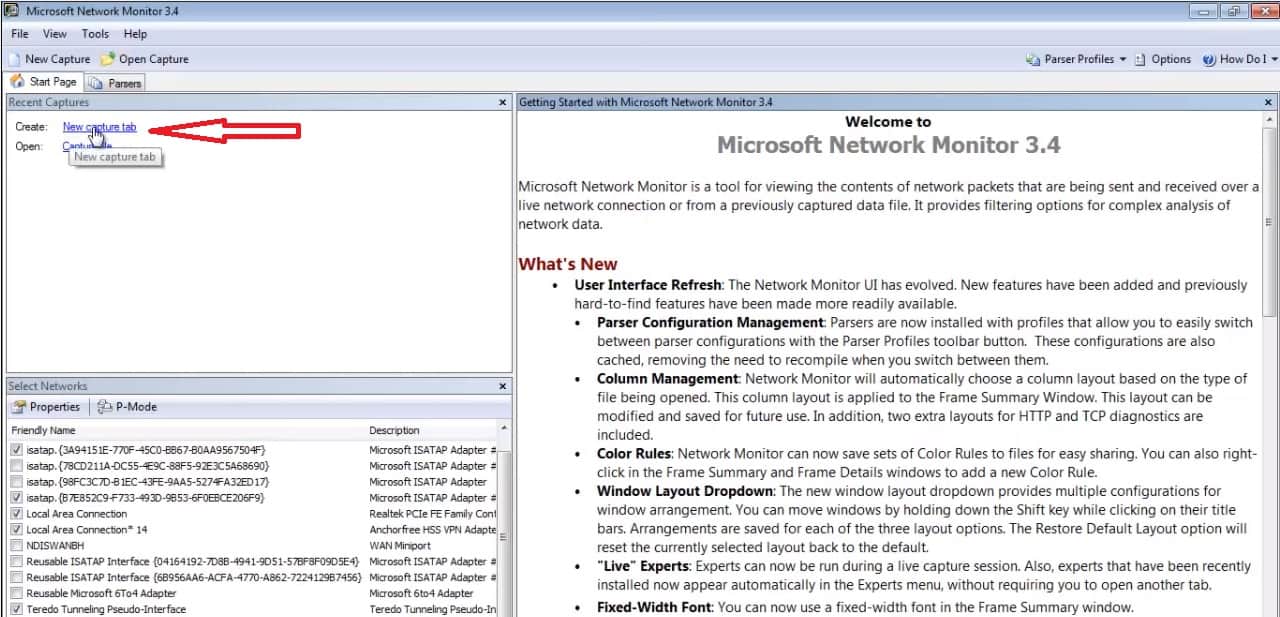
Task: Click the Window Layout Dropdown bullet heading
Action: tap(685, 491)
